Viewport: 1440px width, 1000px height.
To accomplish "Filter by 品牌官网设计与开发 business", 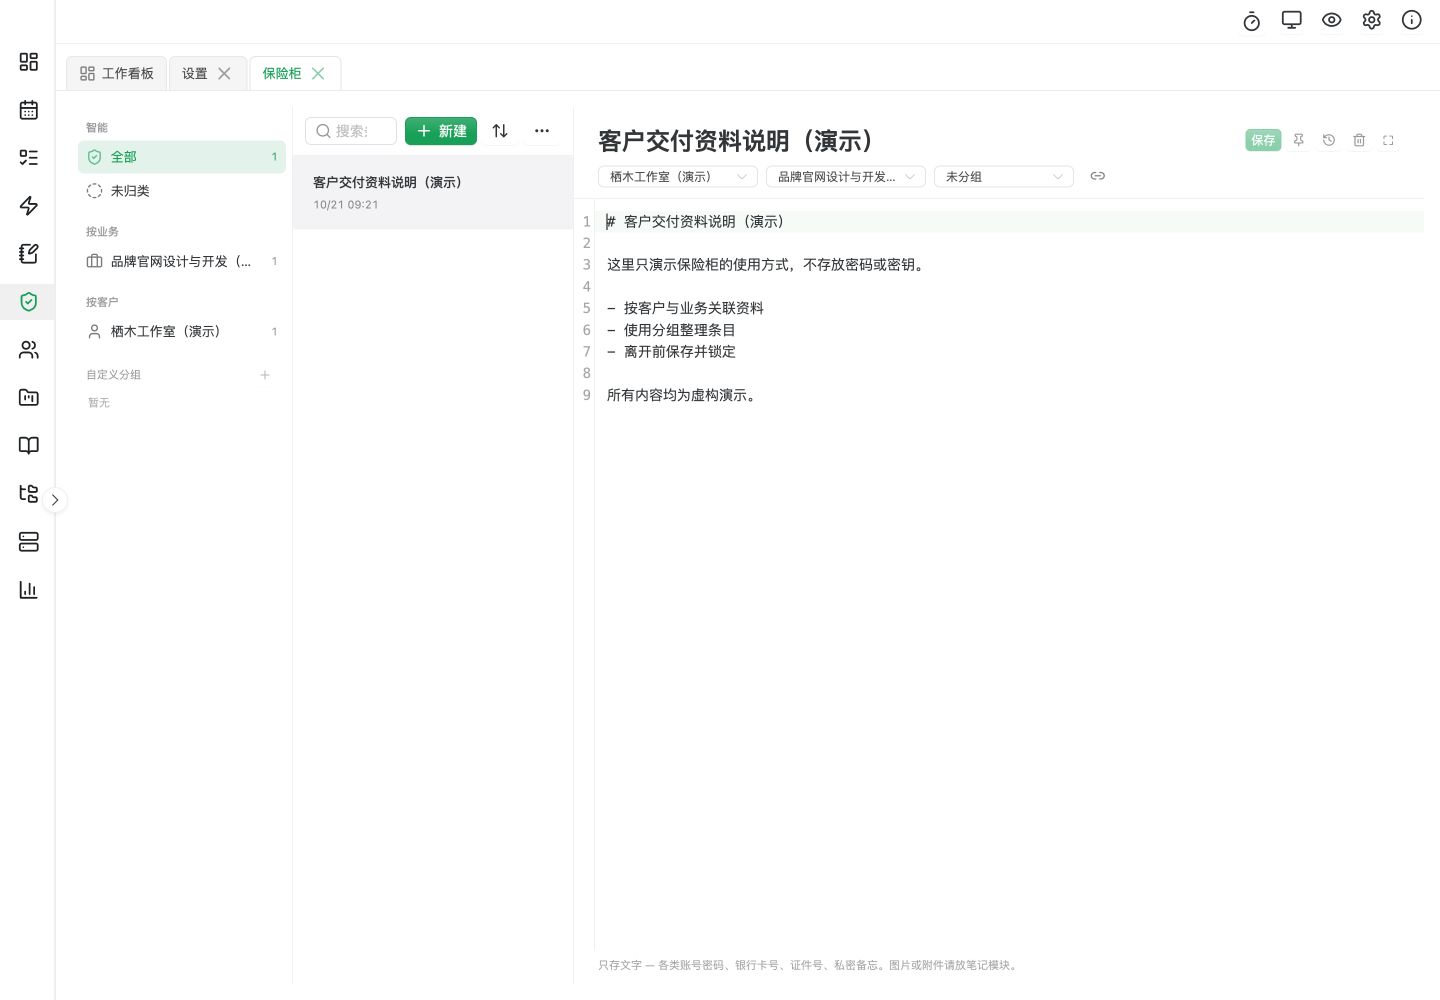I will (x=182, y=261).
